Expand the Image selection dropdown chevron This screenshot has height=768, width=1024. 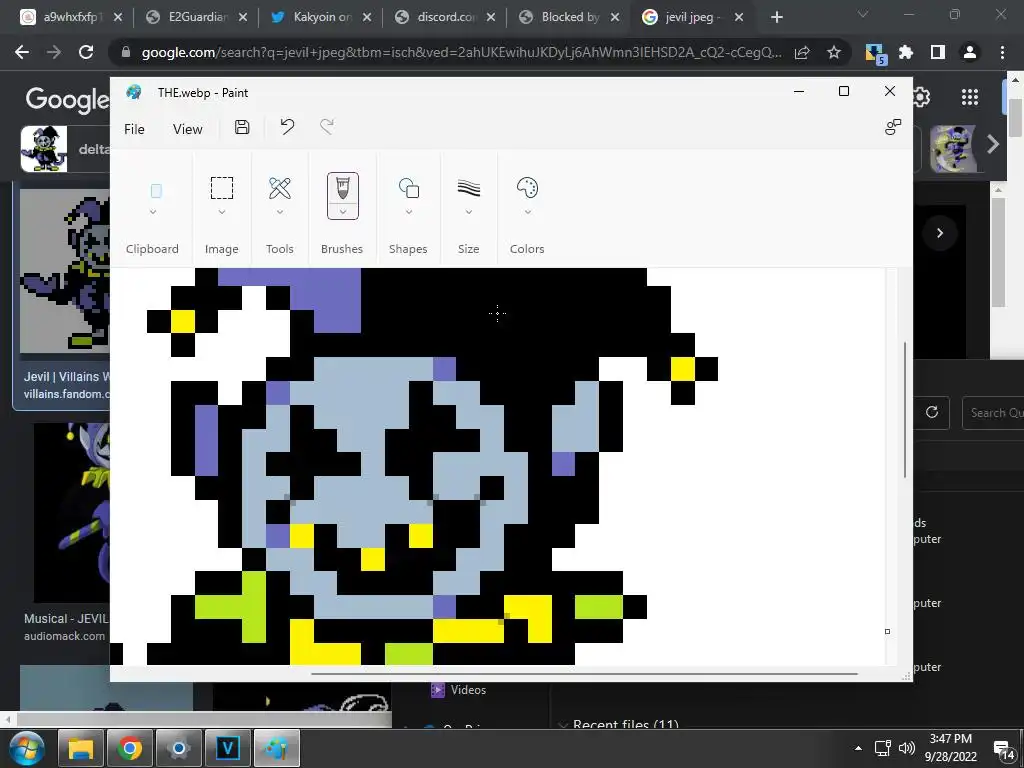[222, 212]
